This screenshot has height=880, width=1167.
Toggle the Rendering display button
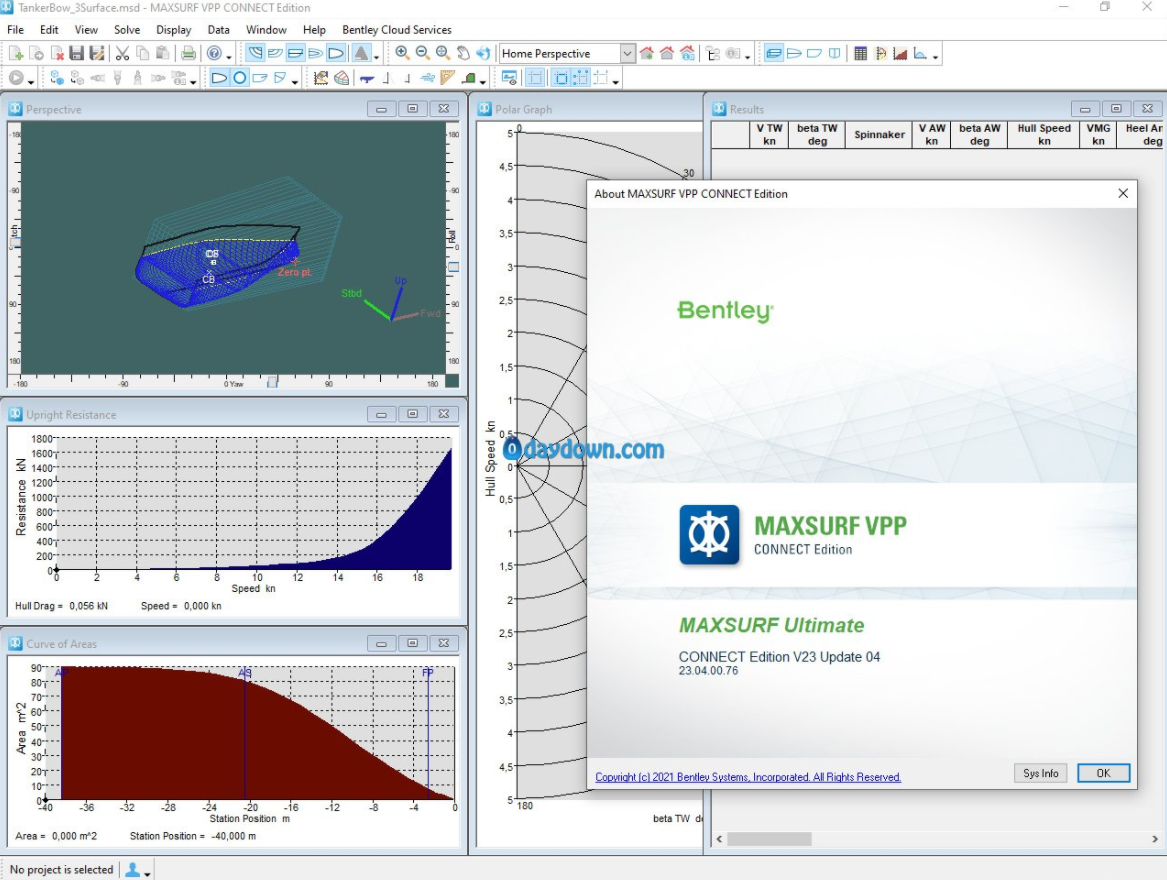point(360,54)
